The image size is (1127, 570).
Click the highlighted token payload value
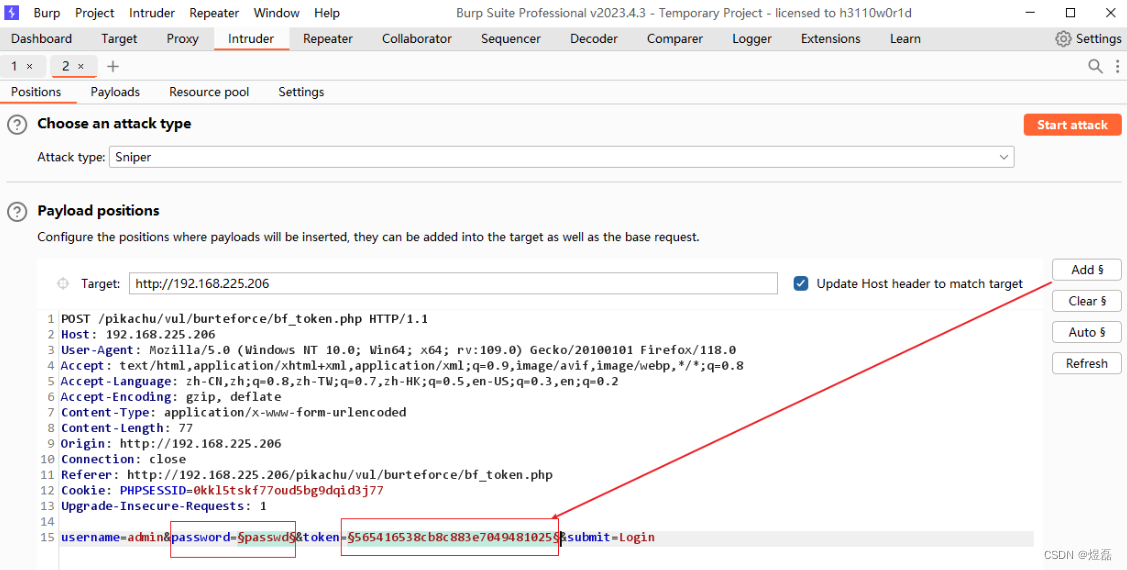click(453, 538)
